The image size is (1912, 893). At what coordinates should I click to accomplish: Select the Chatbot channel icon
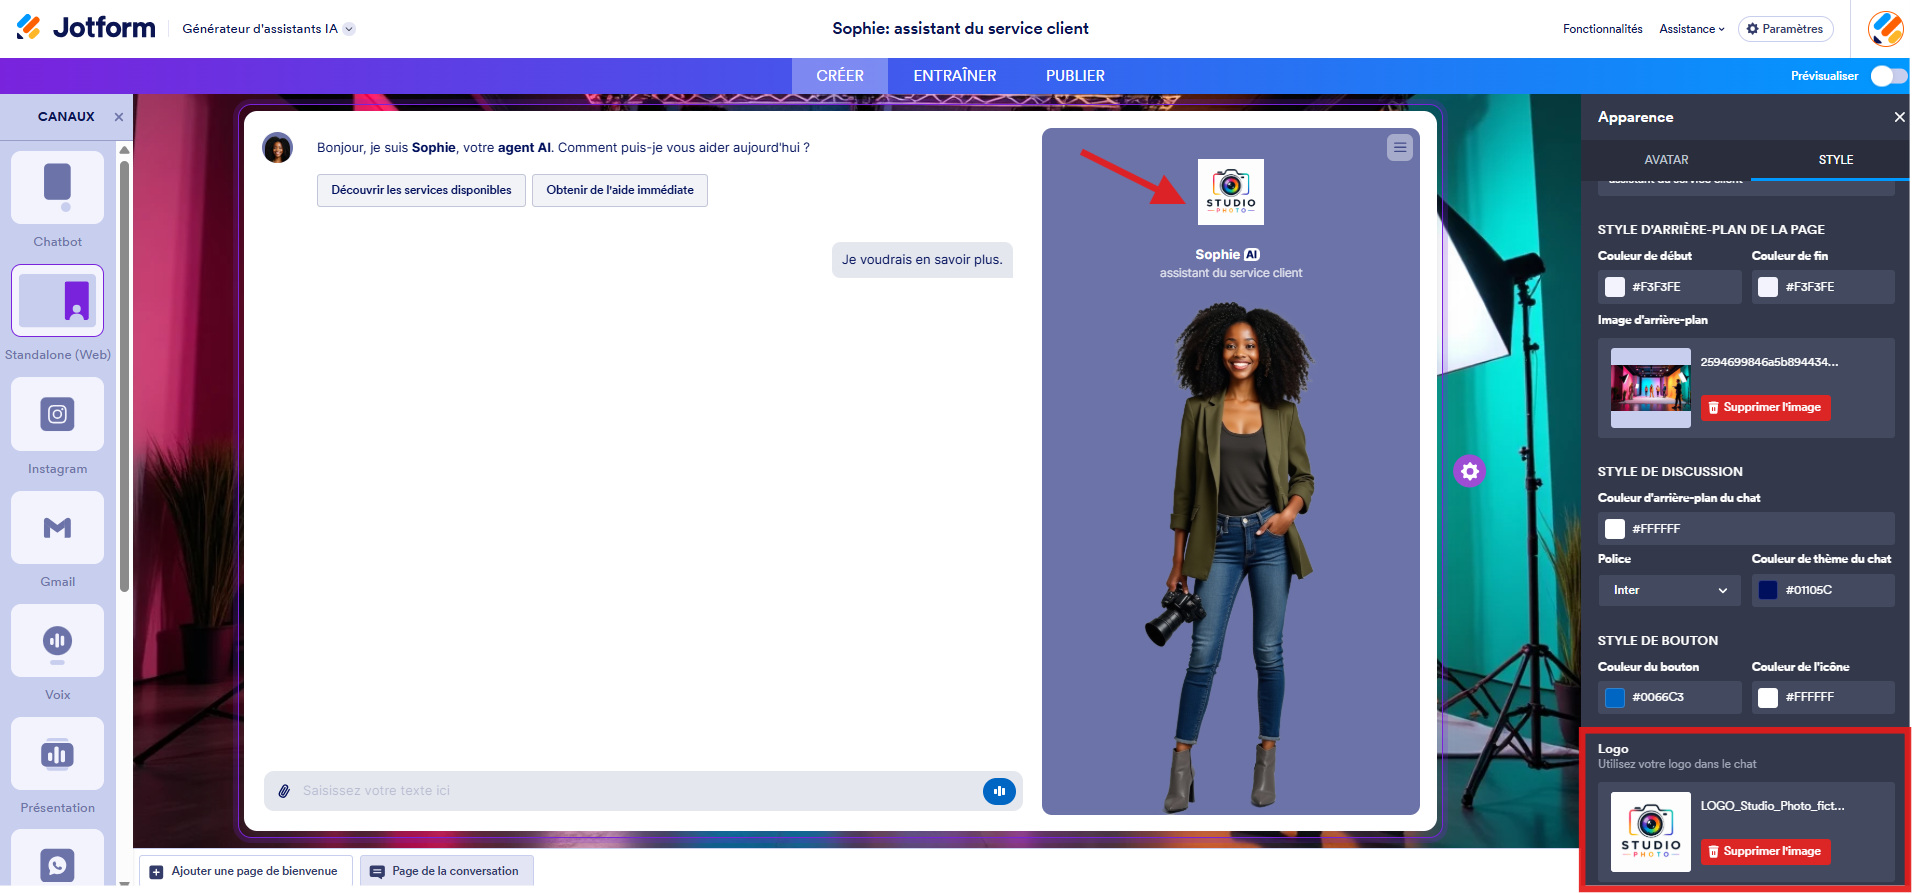(x=57, y=188)
